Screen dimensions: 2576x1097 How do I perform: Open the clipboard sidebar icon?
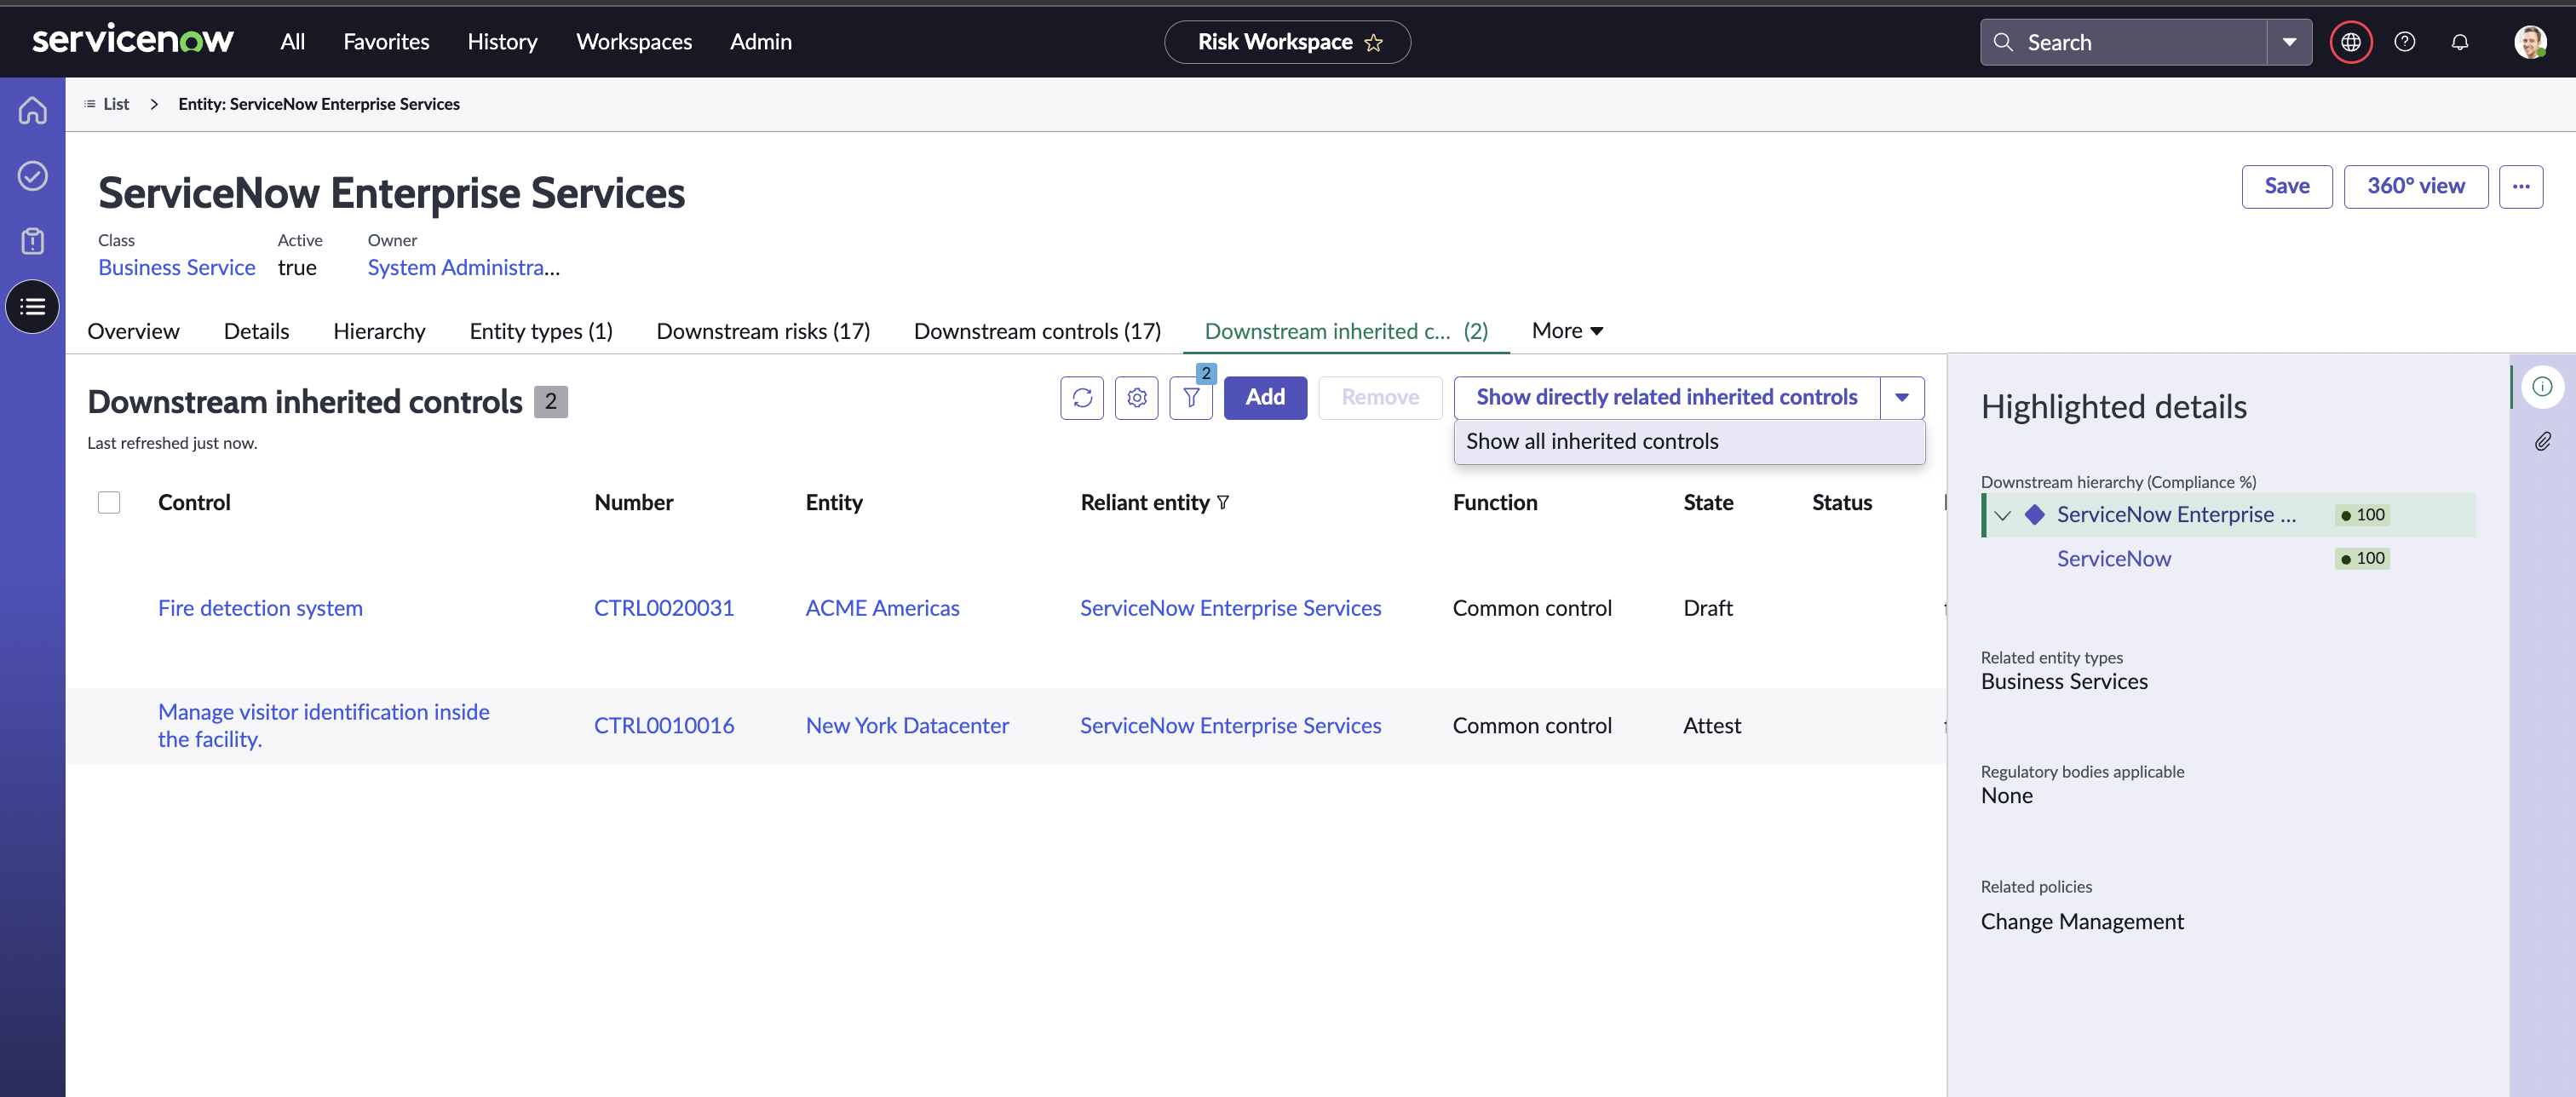32,241
